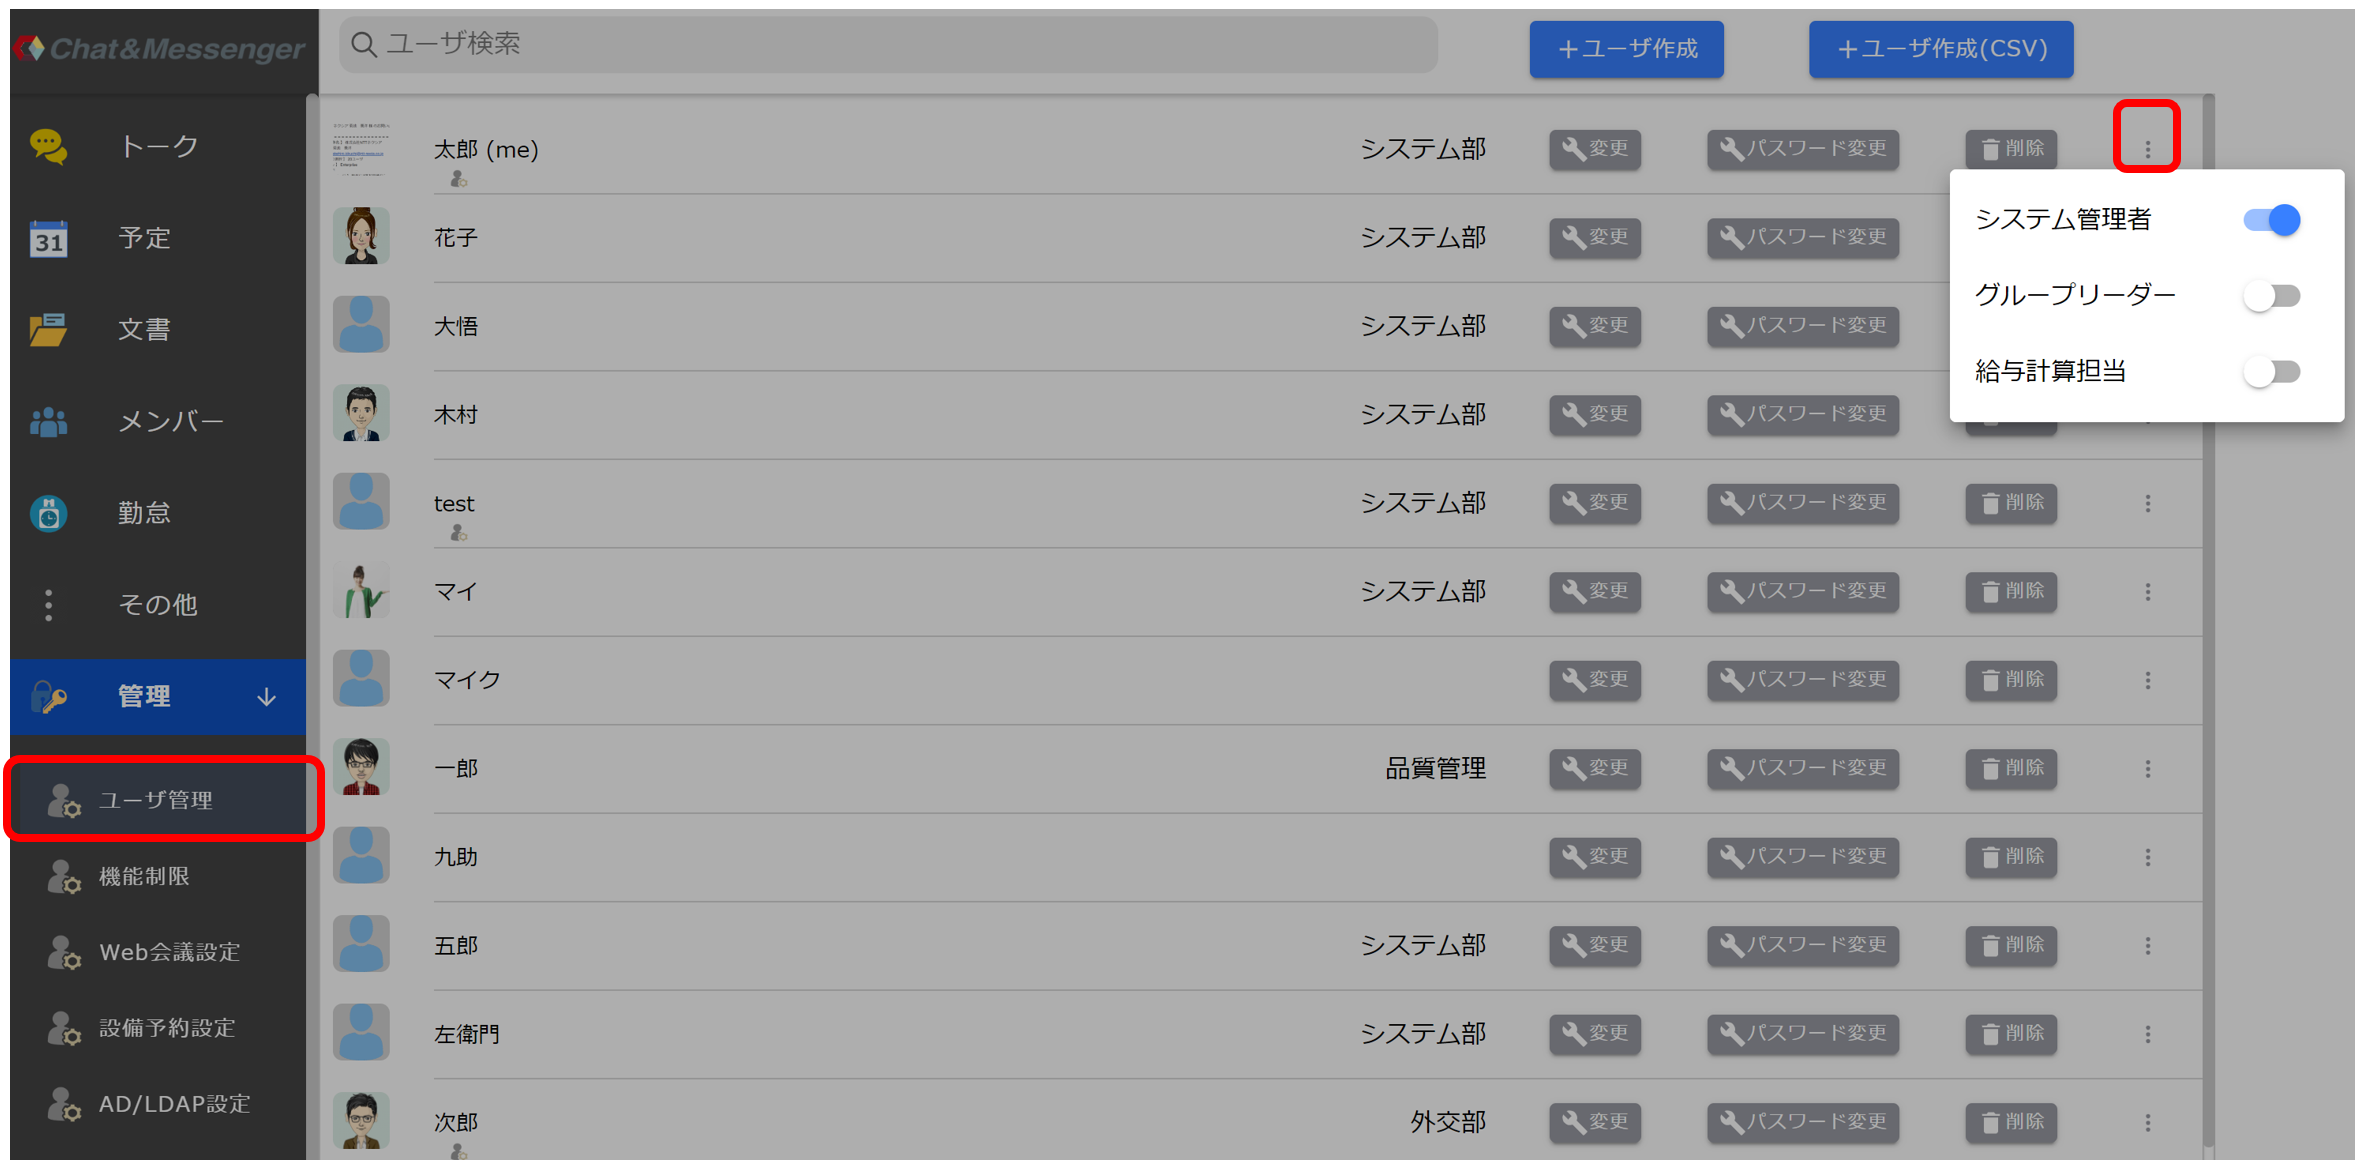Click the Chat&Messenger logo
Image resolution: width=2372 pixels, height=1176 pixels.
click(x=160, y=48)
